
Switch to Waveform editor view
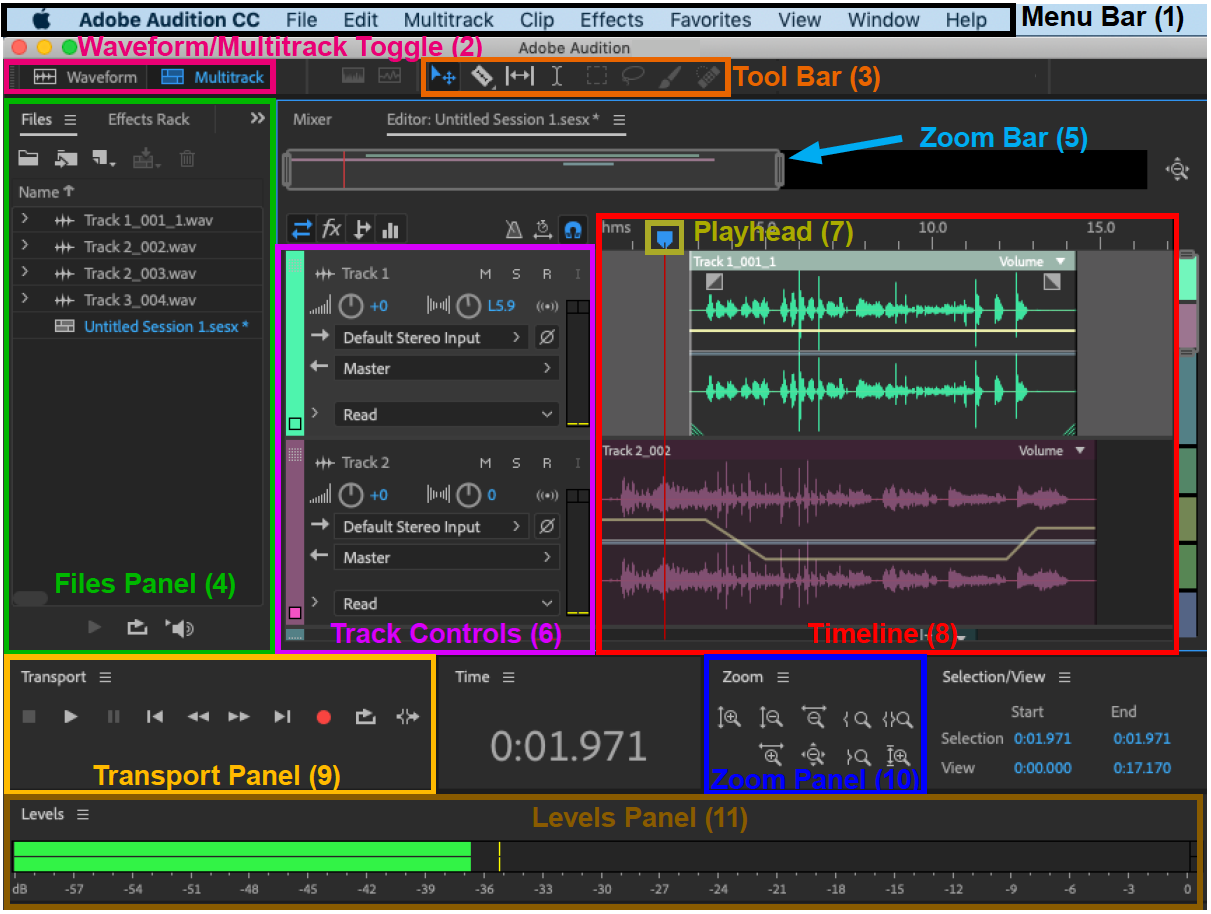click(x=86, y=77)
